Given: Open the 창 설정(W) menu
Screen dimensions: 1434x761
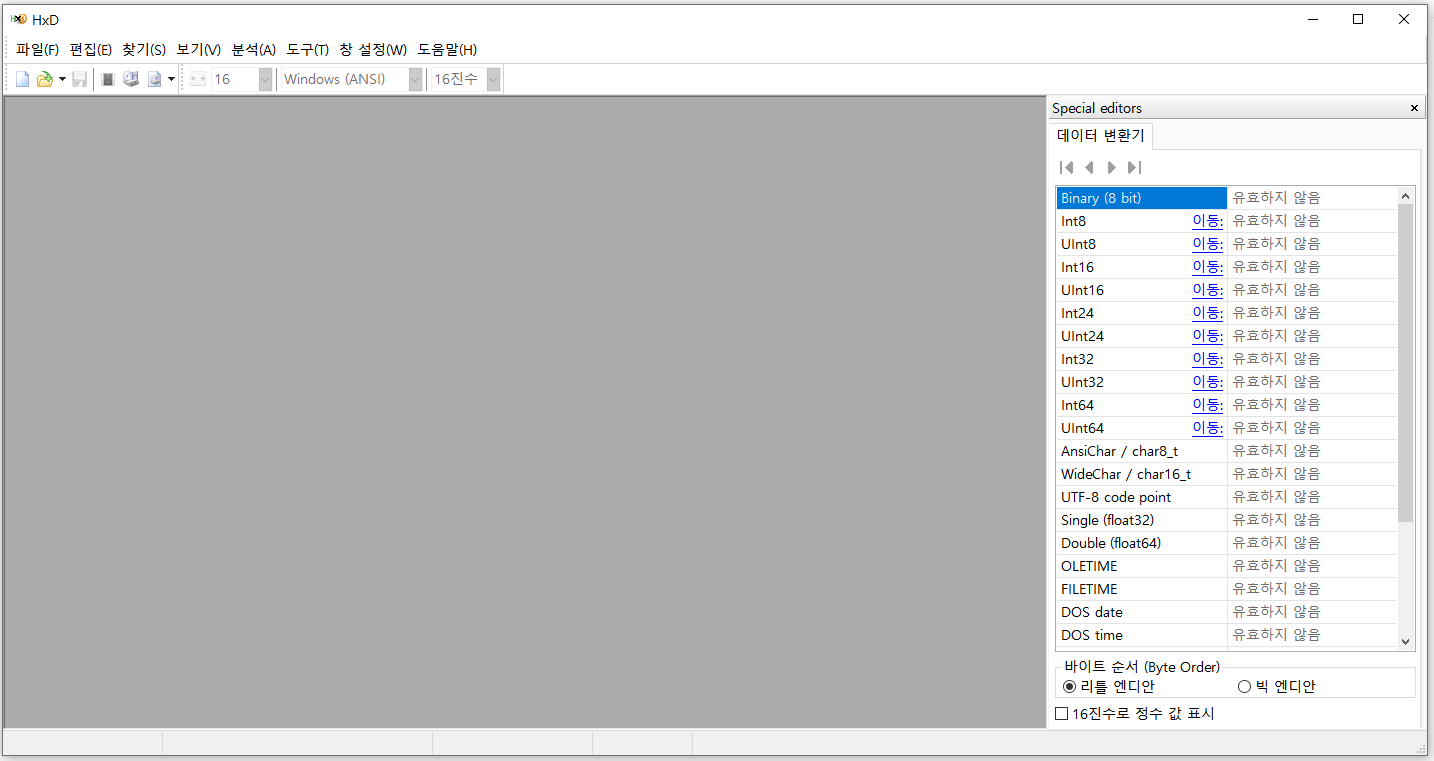Looking at the screenshot, I should coord(373,50).
